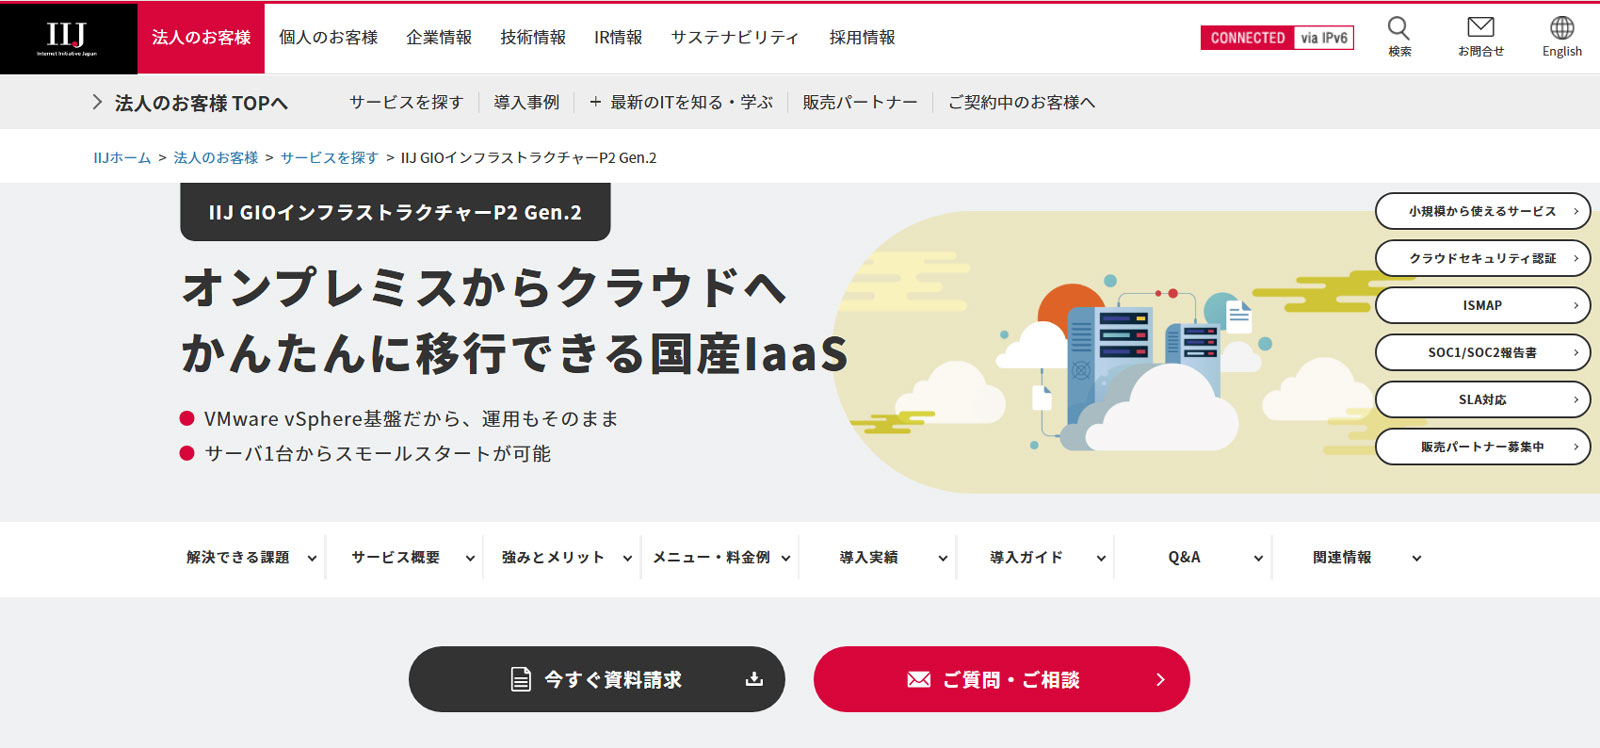Screen dimensions: 1600x748
Task: Click the CONNECTED via IPv6 badge
Action: 1277,38
